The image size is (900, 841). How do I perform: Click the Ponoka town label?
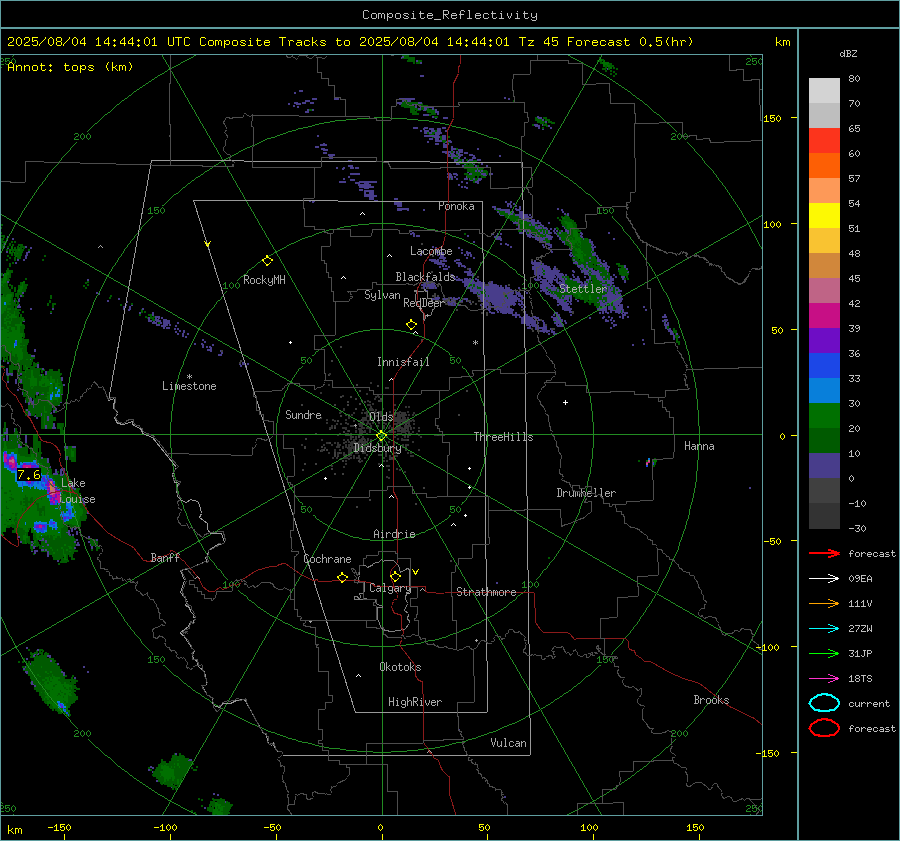click(456, 206)
